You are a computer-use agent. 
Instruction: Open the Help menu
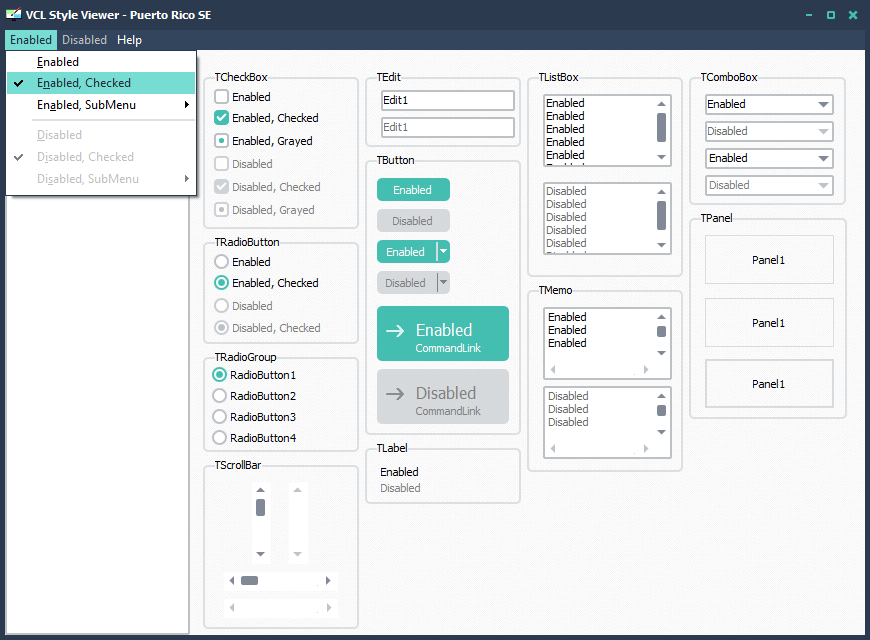tap(129, 40)
